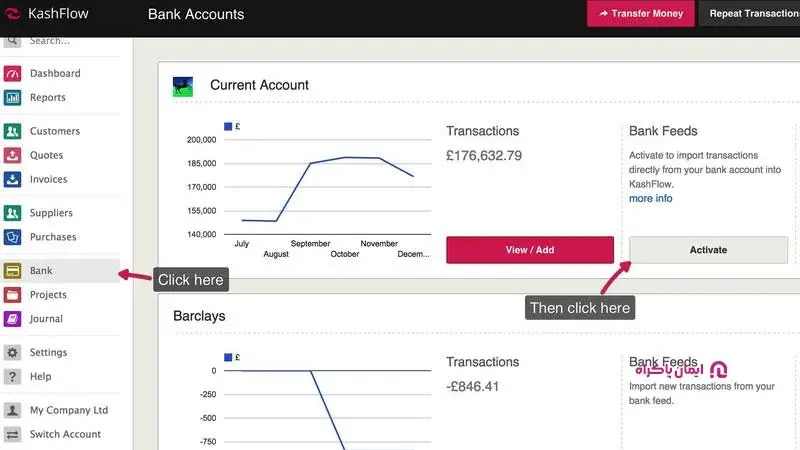Screen dimensions: 800x450
Task: Select the Customers icon
Action: click(13, 132)
